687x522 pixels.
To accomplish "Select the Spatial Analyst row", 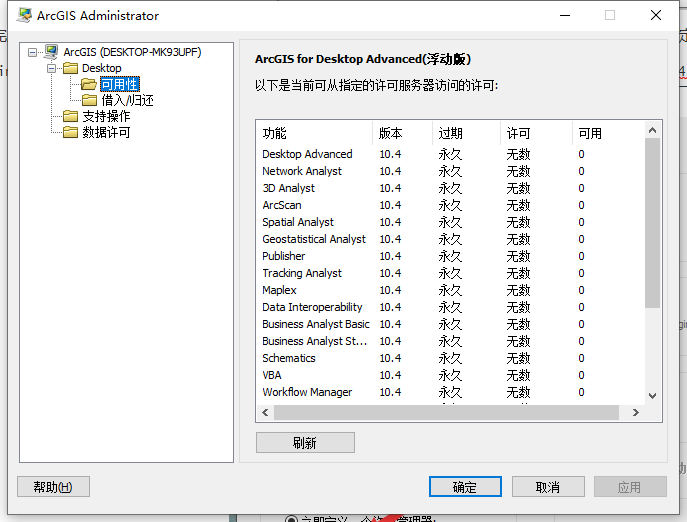I will point(298,222).
